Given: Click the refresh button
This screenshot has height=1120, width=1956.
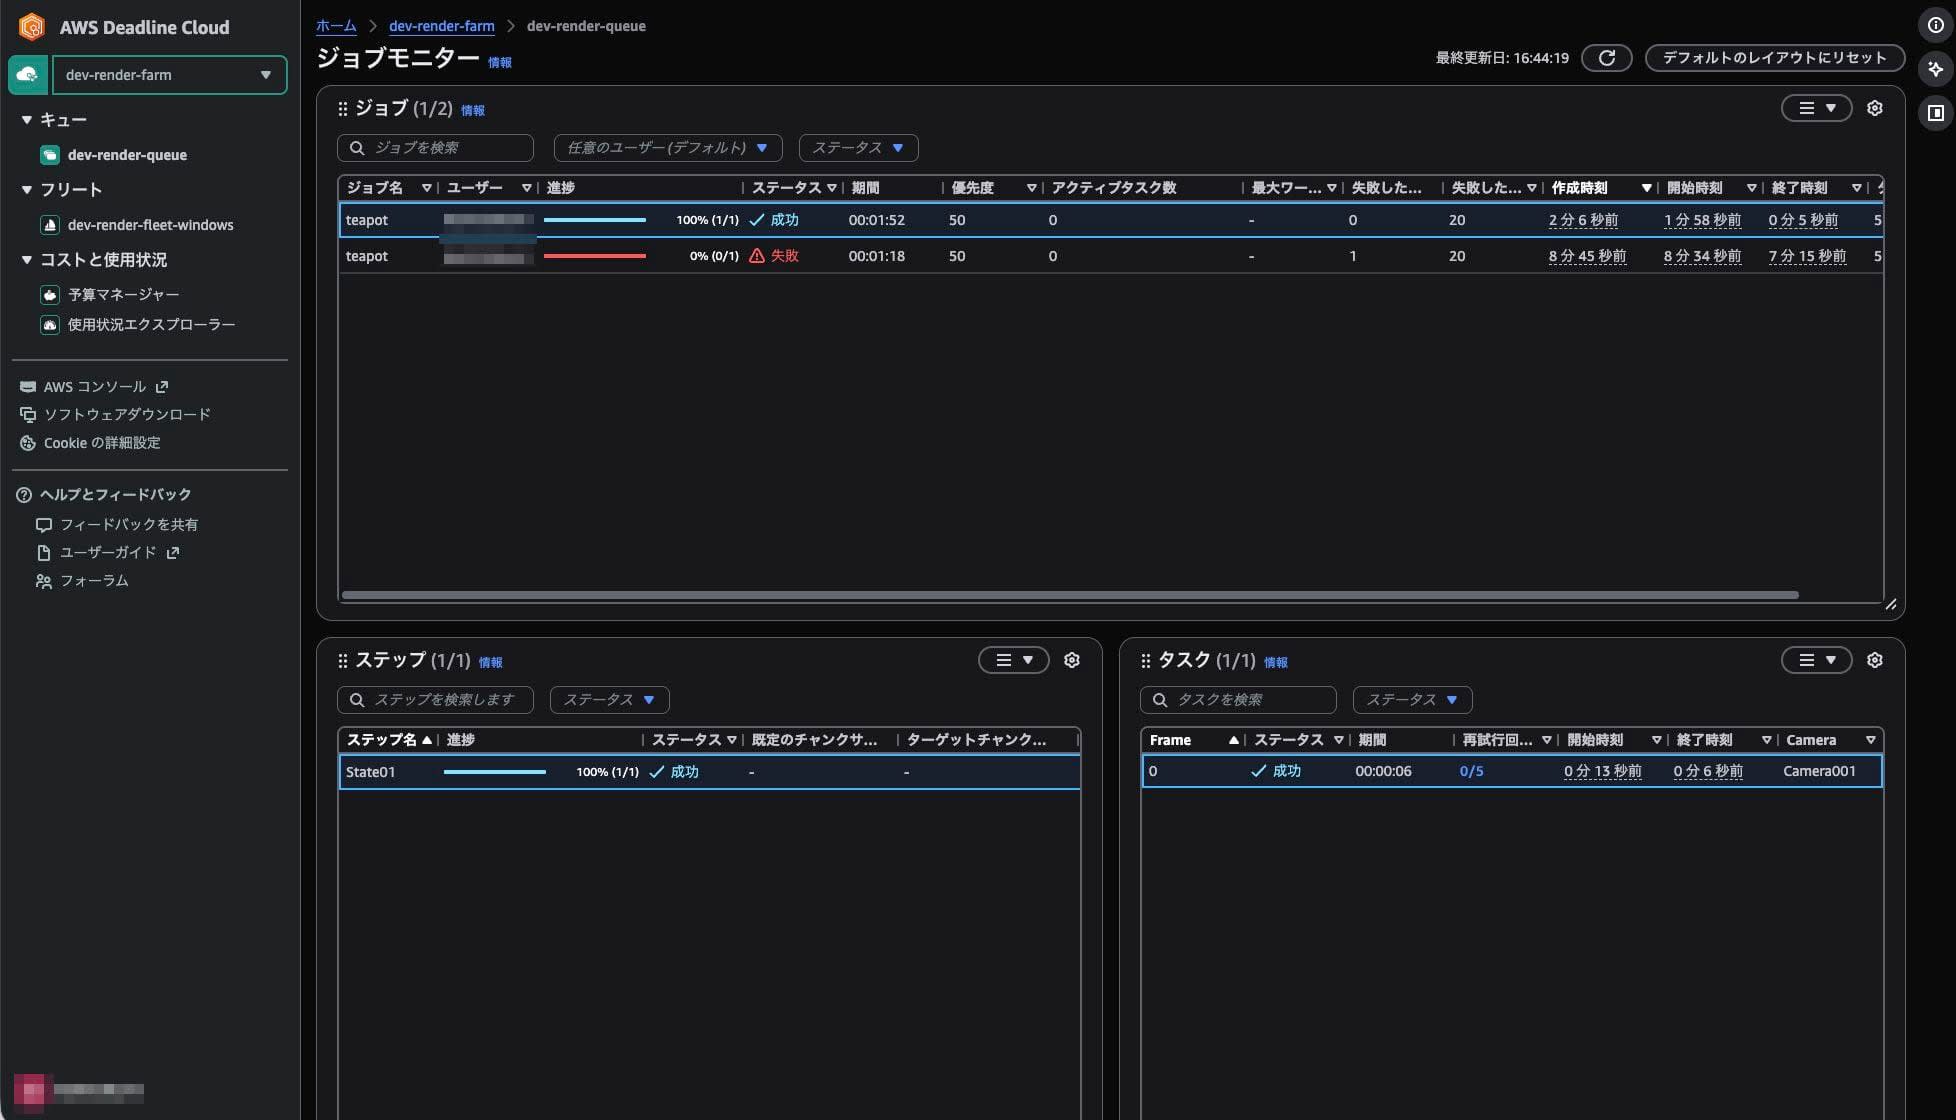Looking at the screenshot, I should pos(1607,58).
